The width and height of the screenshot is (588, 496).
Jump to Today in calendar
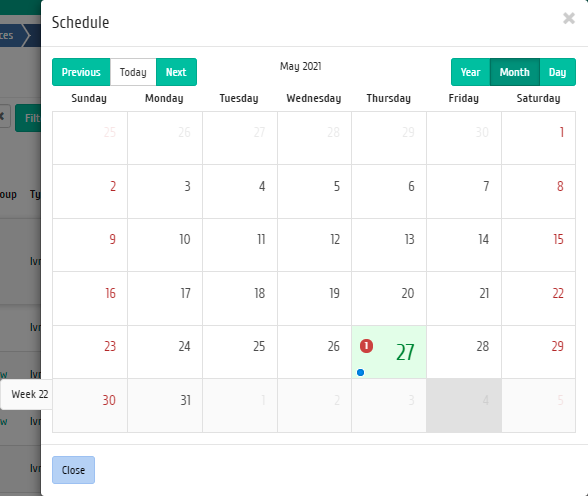pyautogui.click(x=133, y=72)
